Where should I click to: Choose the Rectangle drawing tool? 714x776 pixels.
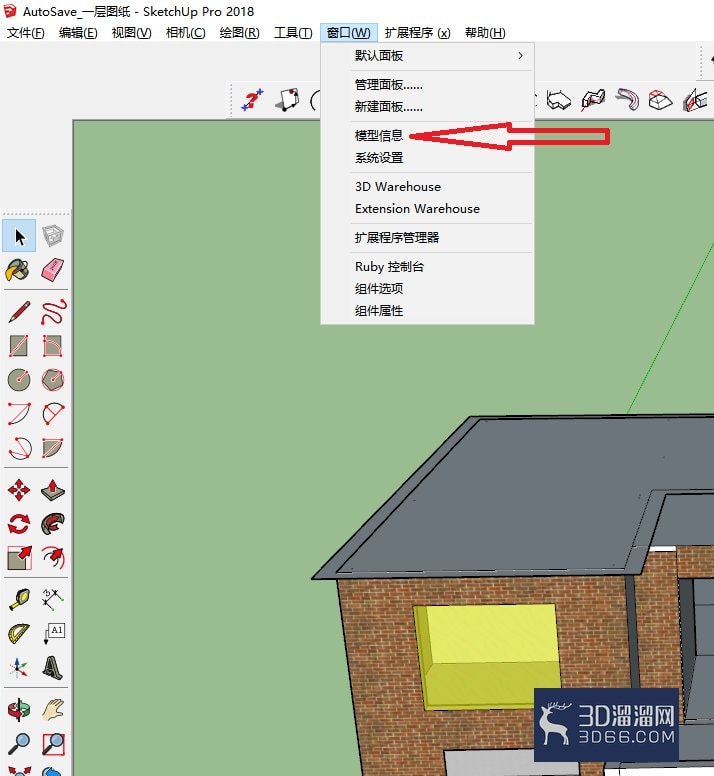19,346
